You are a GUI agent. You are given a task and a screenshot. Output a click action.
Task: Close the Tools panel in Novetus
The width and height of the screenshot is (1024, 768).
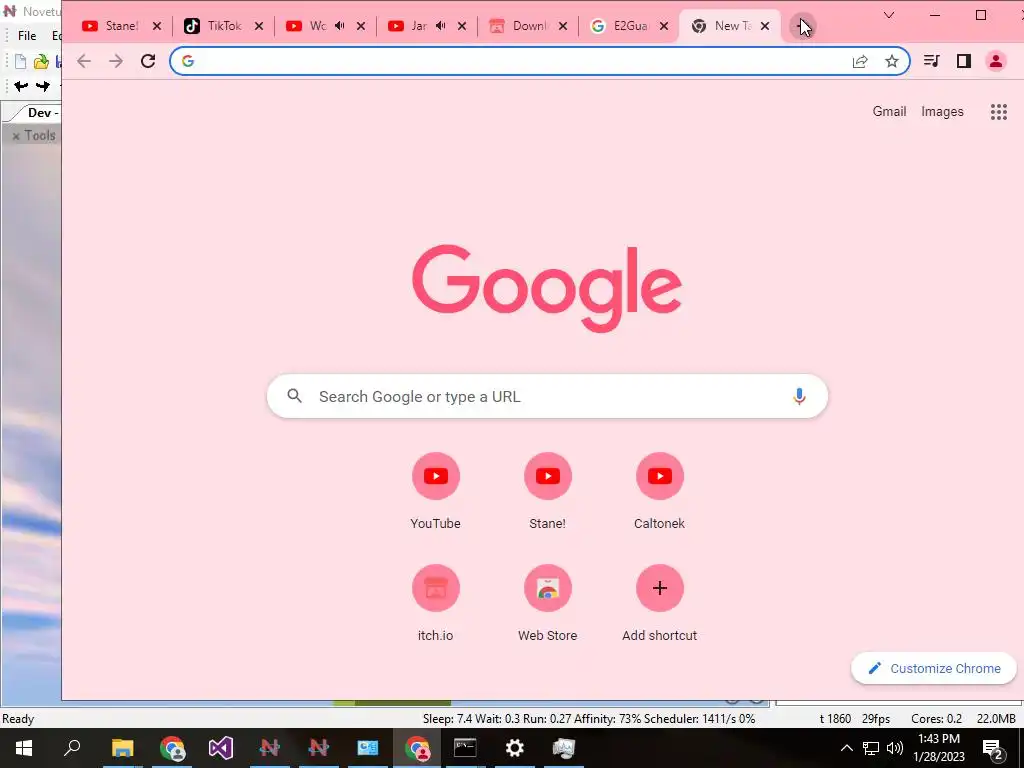click(16, 136)
